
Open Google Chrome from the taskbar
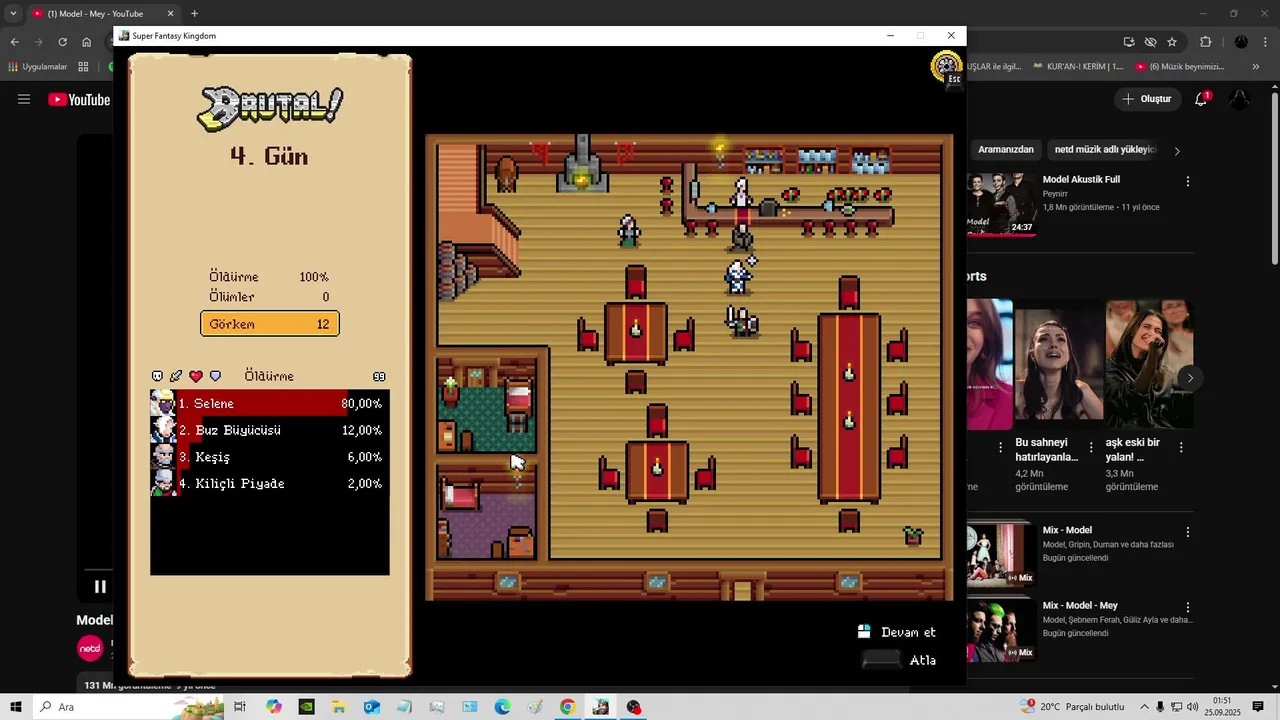567,707
